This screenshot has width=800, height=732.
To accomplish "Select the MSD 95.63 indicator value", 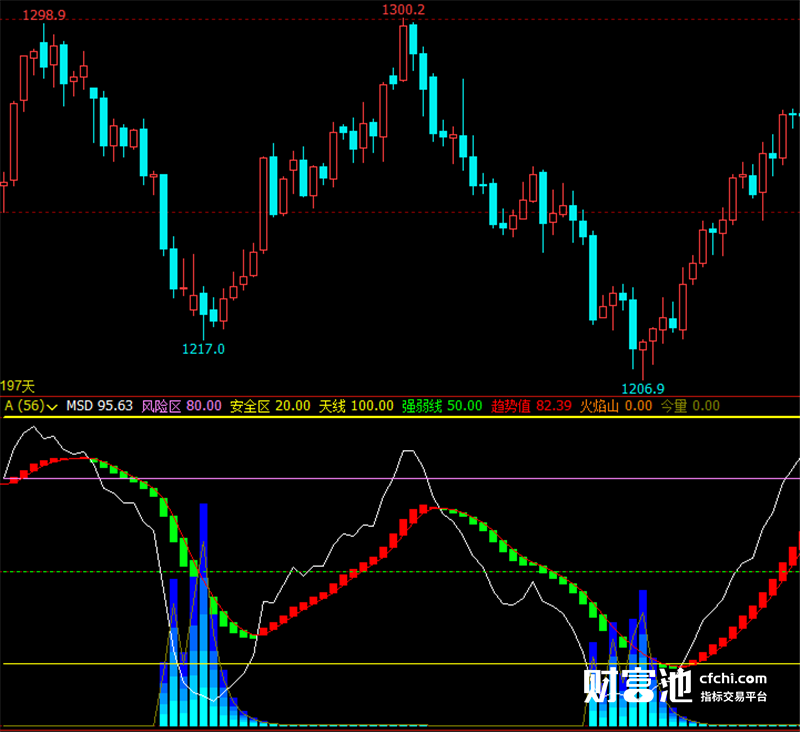I will click(99, 406).
